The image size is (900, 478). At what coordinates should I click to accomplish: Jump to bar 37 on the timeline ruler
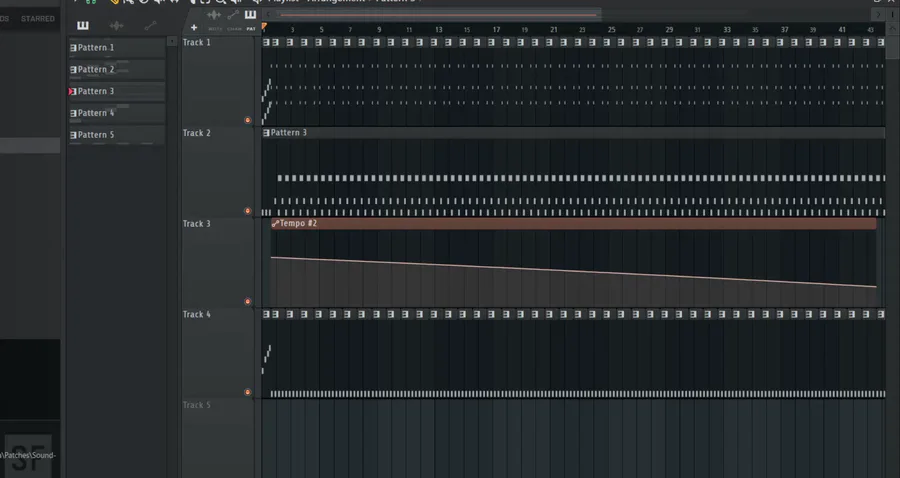(784, 29)
